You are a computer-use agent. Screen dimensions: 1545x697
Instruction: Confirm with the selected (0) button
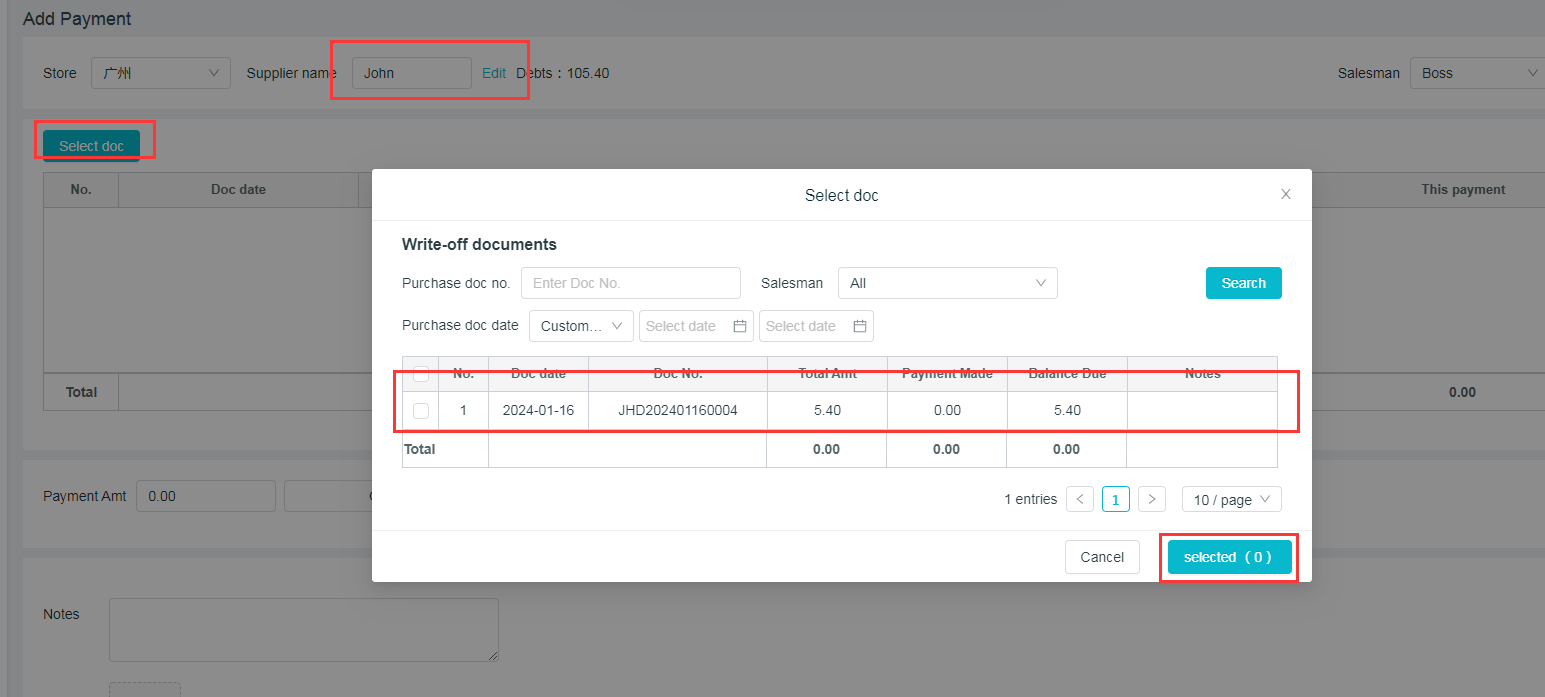click(1229, 557)
